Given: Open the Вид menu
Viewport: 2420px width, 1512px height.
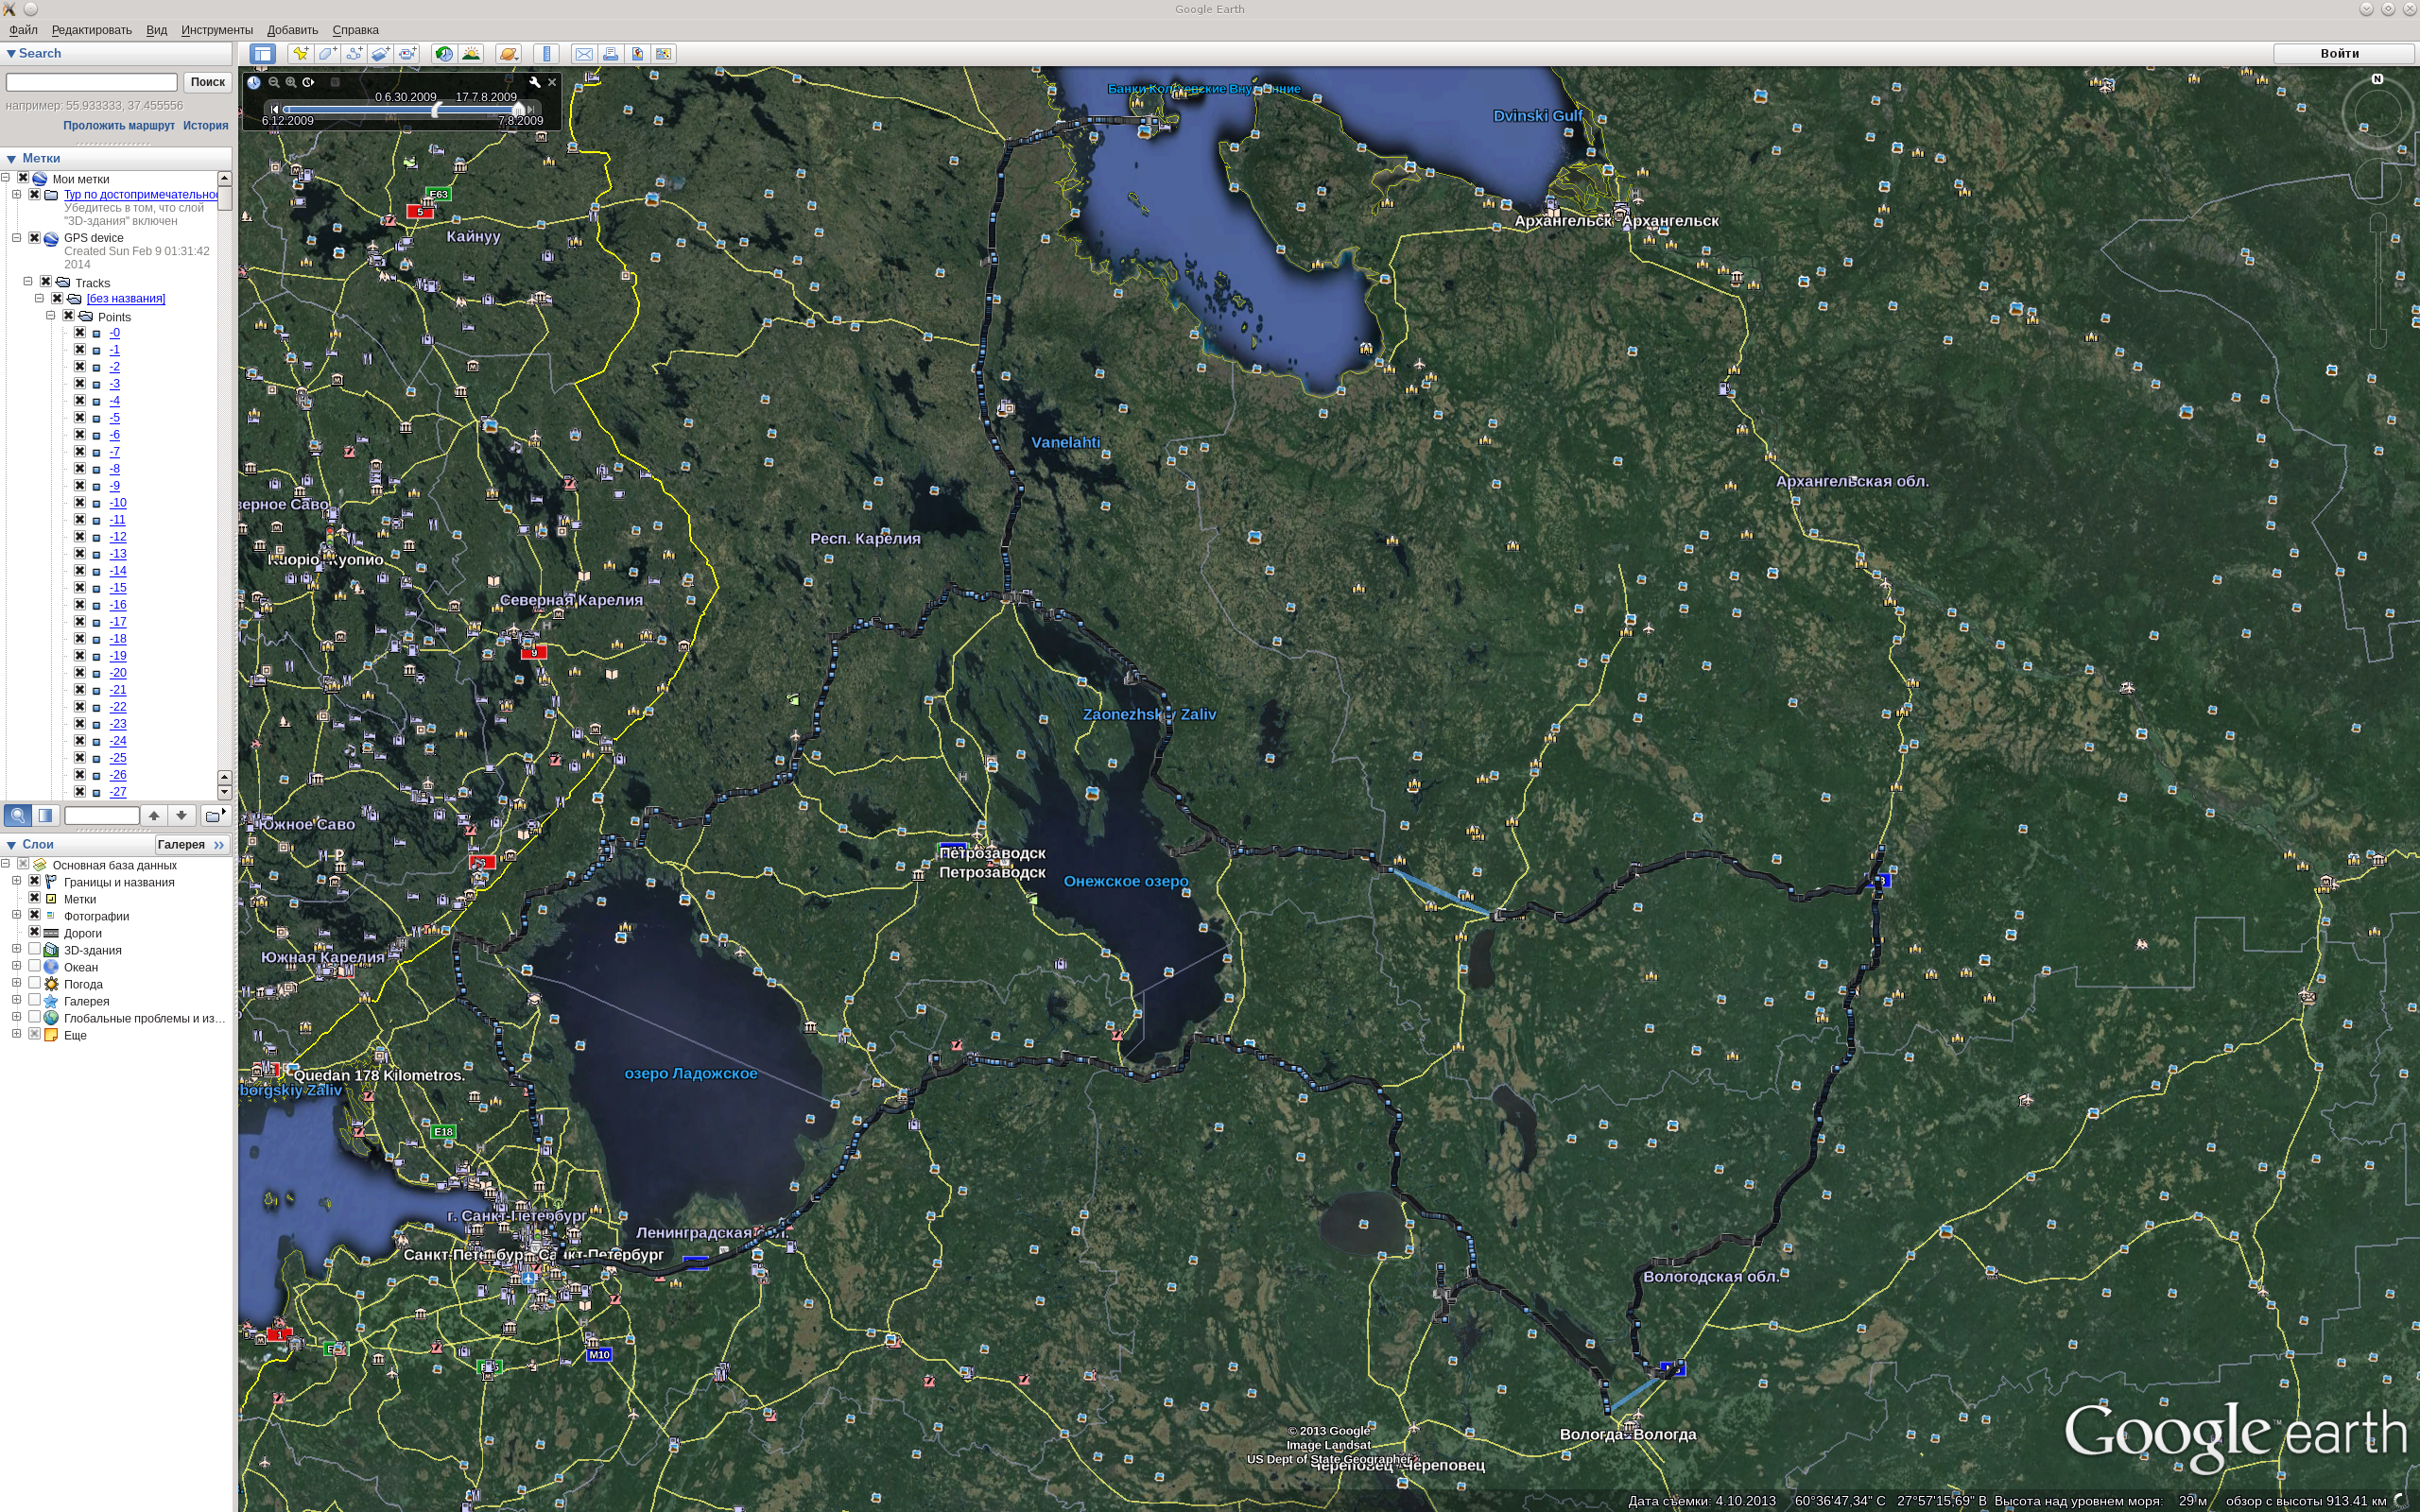Looking at the screenshot, I should point(157,30).
